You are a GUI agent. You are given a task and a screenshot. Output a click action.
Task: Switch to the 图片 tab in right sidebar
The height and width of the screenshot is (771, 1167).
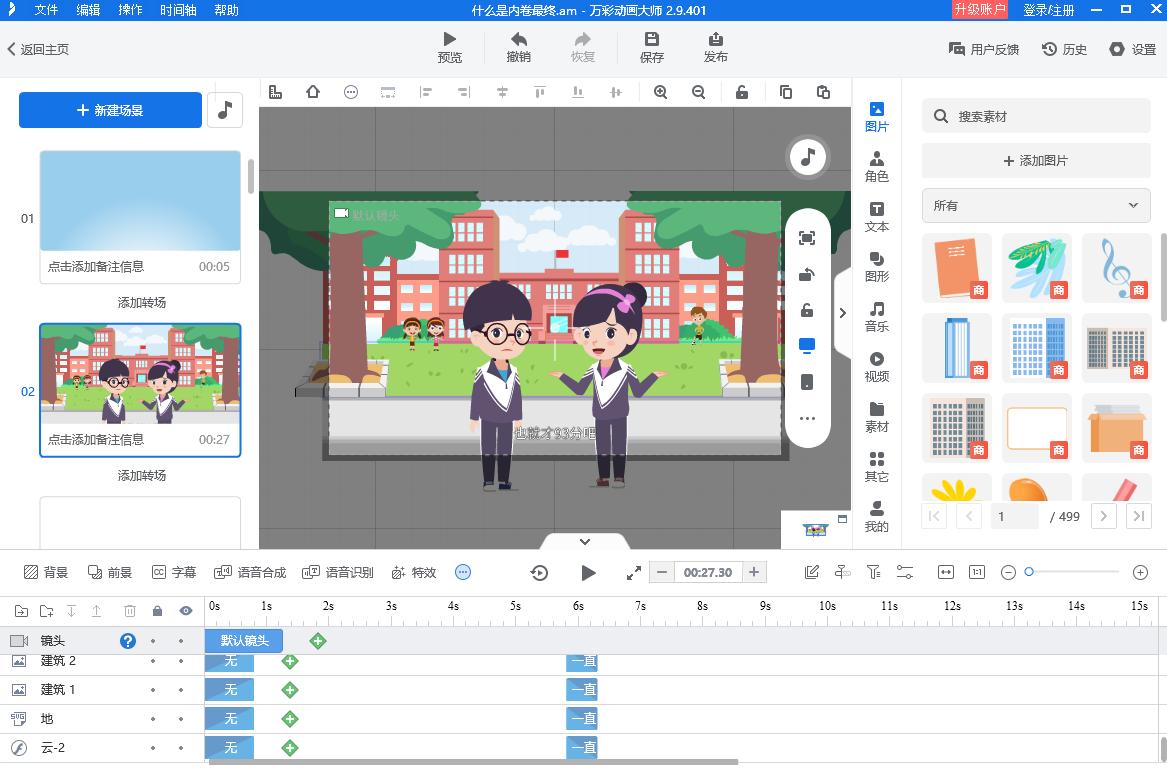coord(876,117)
